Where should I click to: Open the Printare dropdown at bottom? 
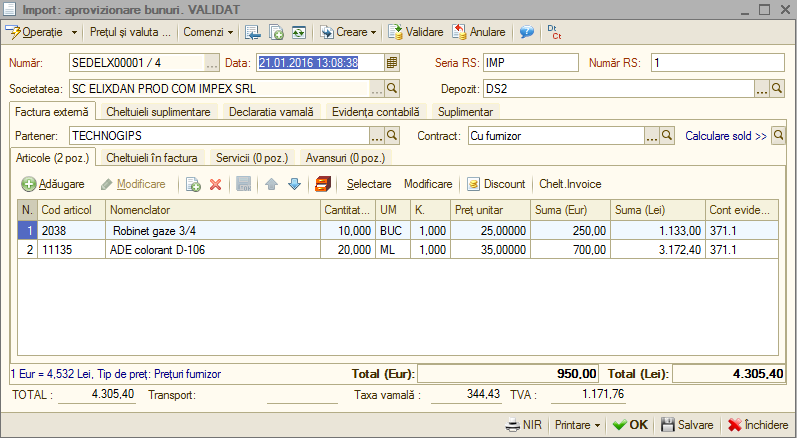(x=577, y=425)
